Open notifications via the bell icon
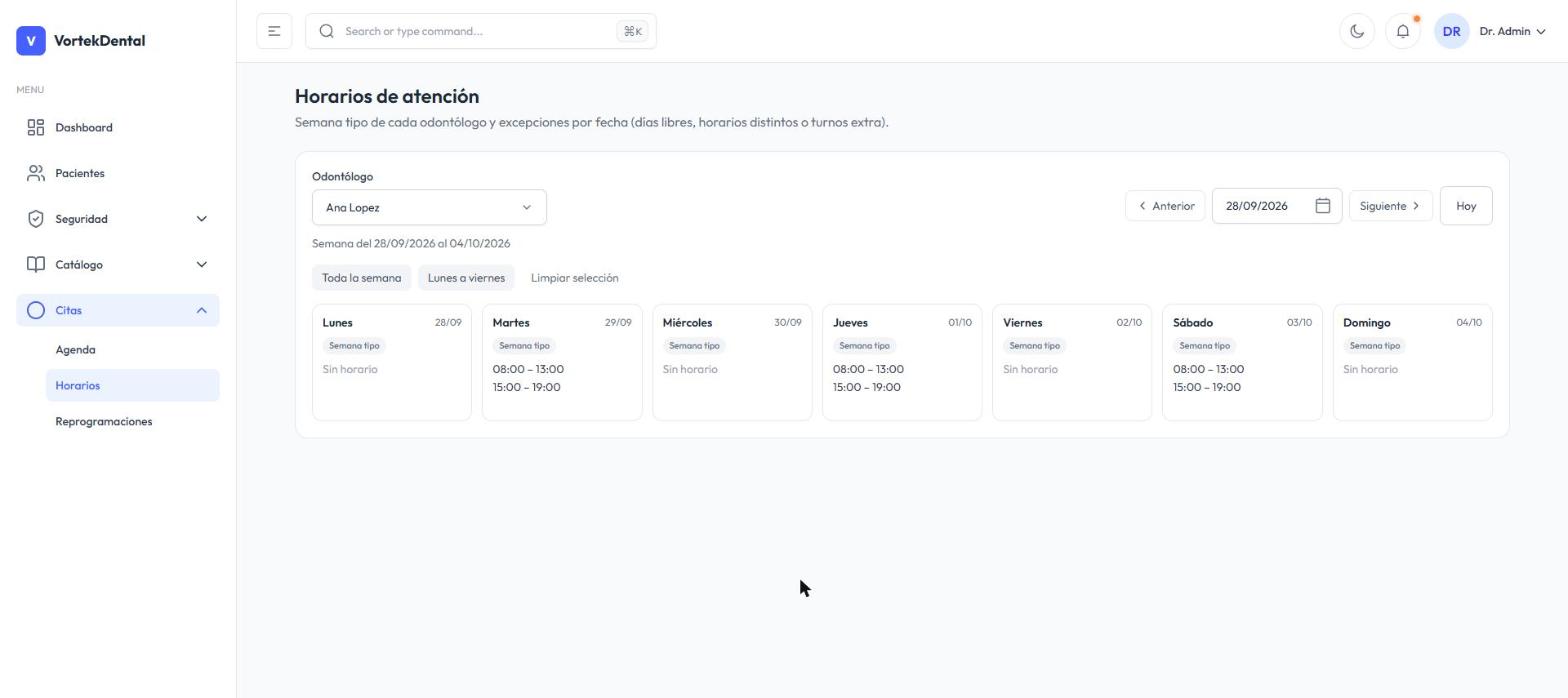The height and width of the screenshot is (698, 1568). 1403,31
